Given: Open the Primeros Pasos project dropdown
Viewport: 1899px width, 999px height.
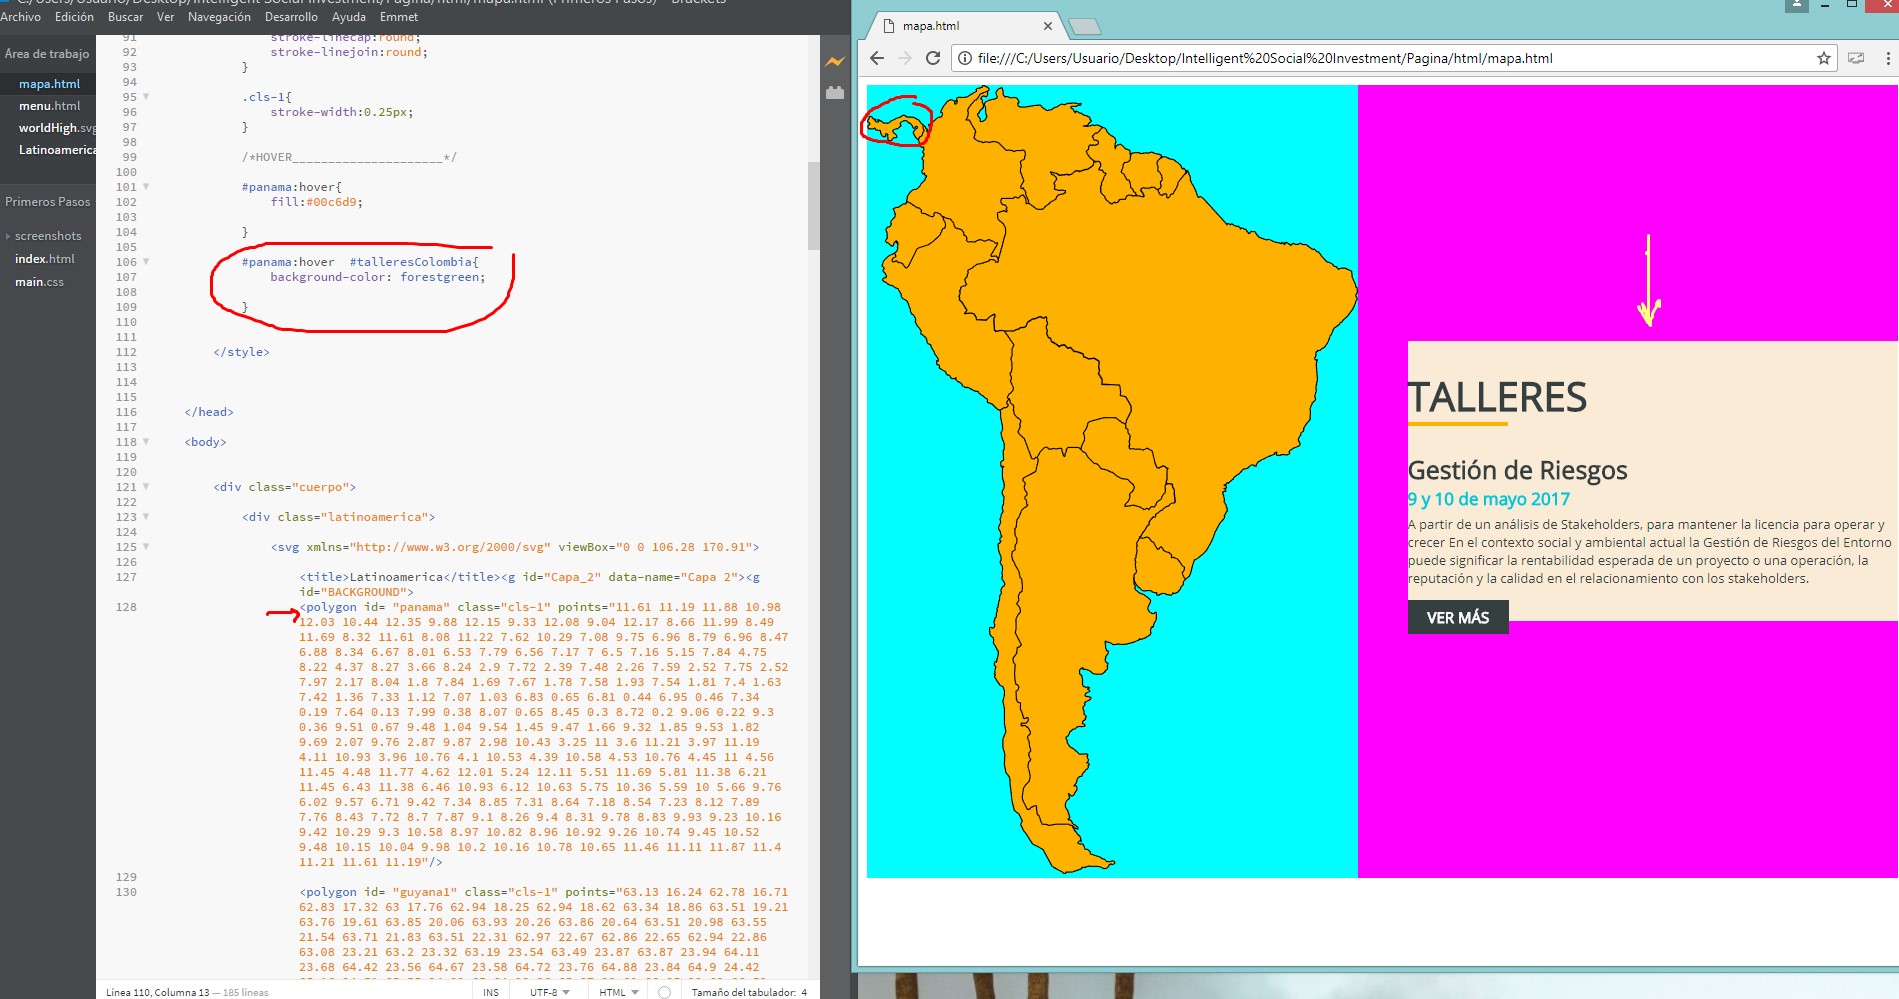Looking at the screenshot, I should click(x=48, y=202).
